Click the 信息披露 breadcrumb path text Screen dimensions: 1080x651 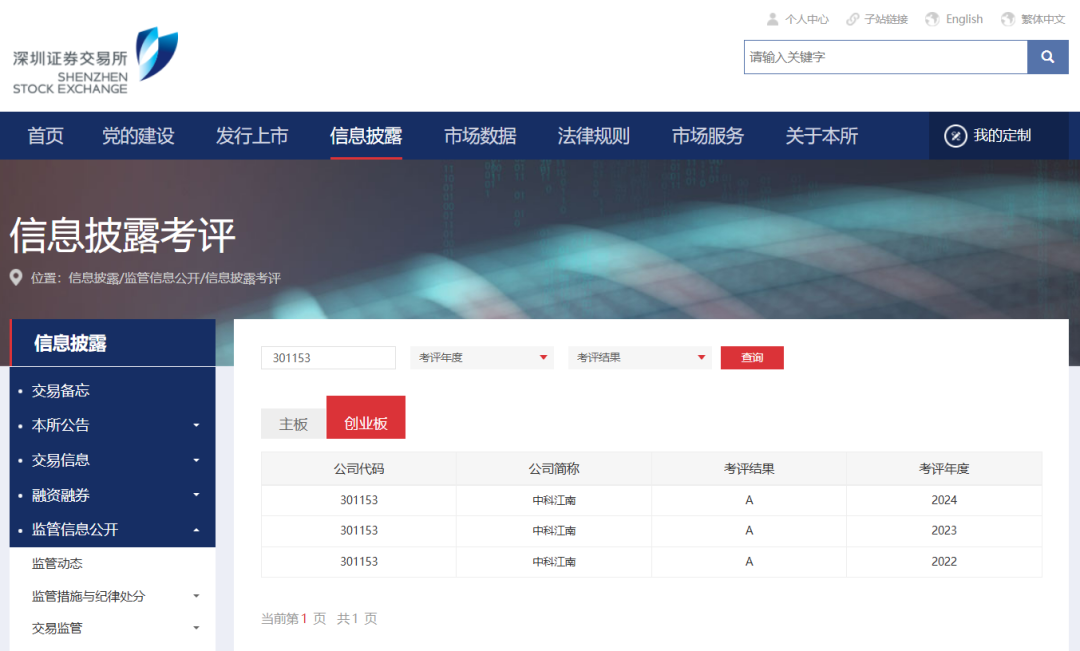tap(94, 278)
